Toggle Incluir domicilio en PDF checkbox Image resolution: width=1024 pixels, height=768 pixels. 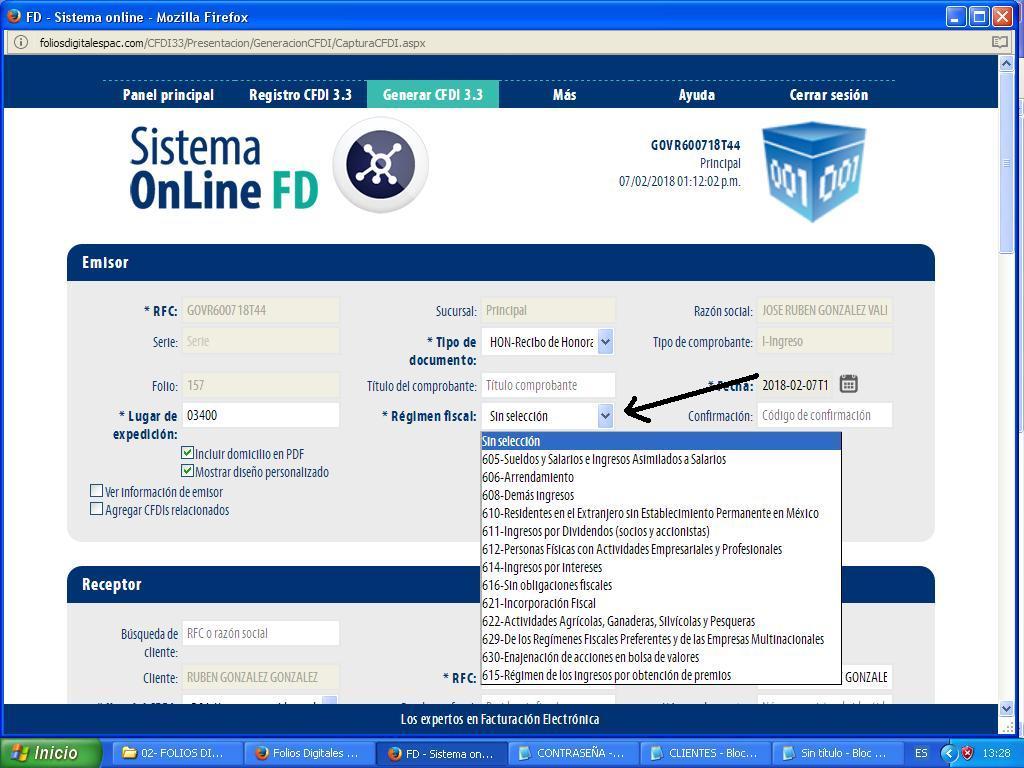187,453
